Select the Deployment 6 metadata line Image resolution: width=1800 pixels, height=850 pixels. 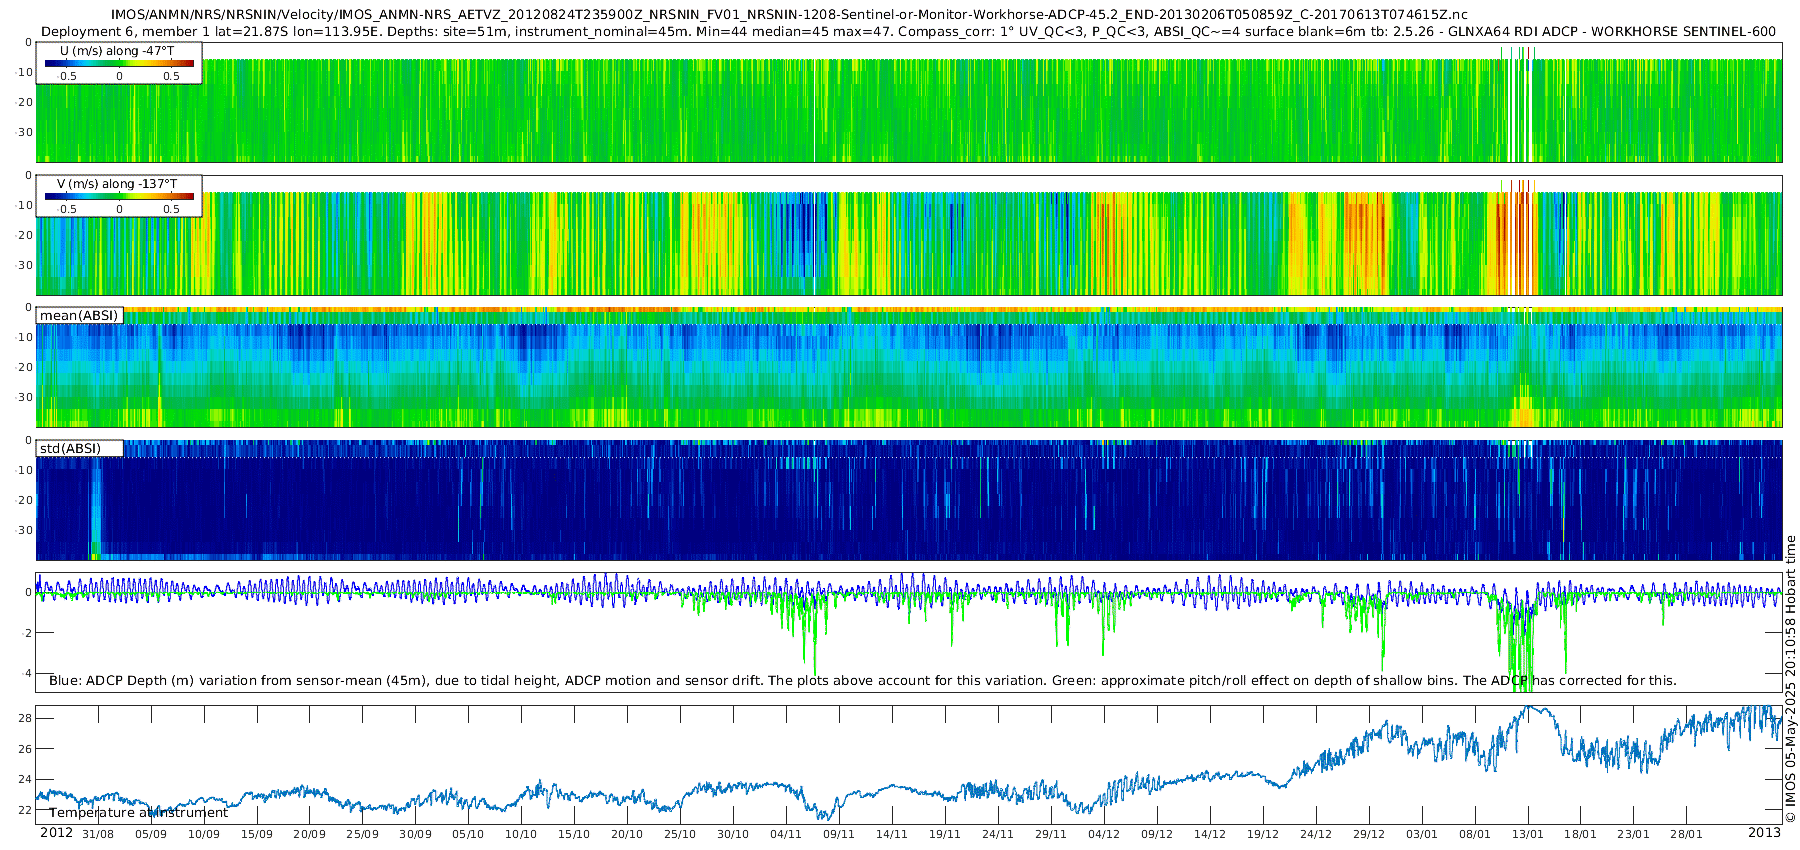point(908,31)
